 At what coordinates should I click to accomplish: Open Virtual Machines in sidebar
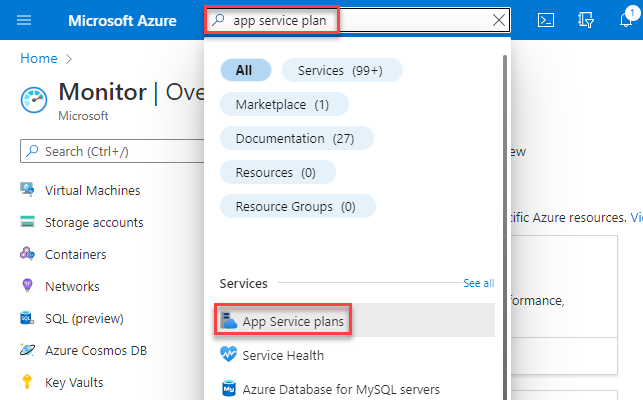click(x=92, y=190)
